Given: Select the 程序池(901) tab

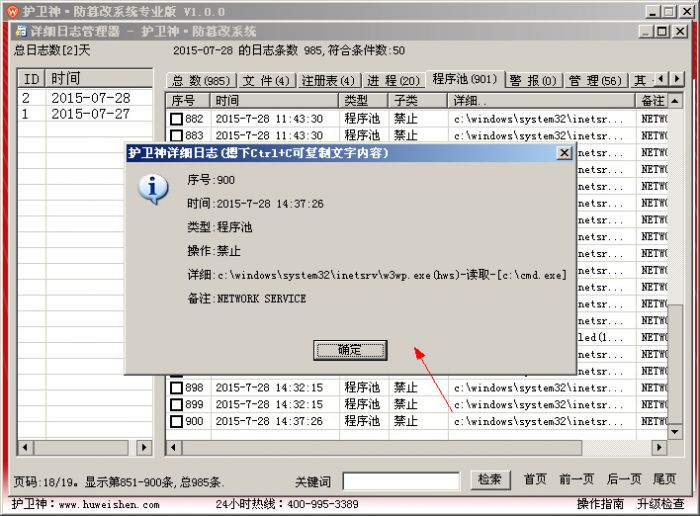Looking at the screenshot, I should pos(465,79).
